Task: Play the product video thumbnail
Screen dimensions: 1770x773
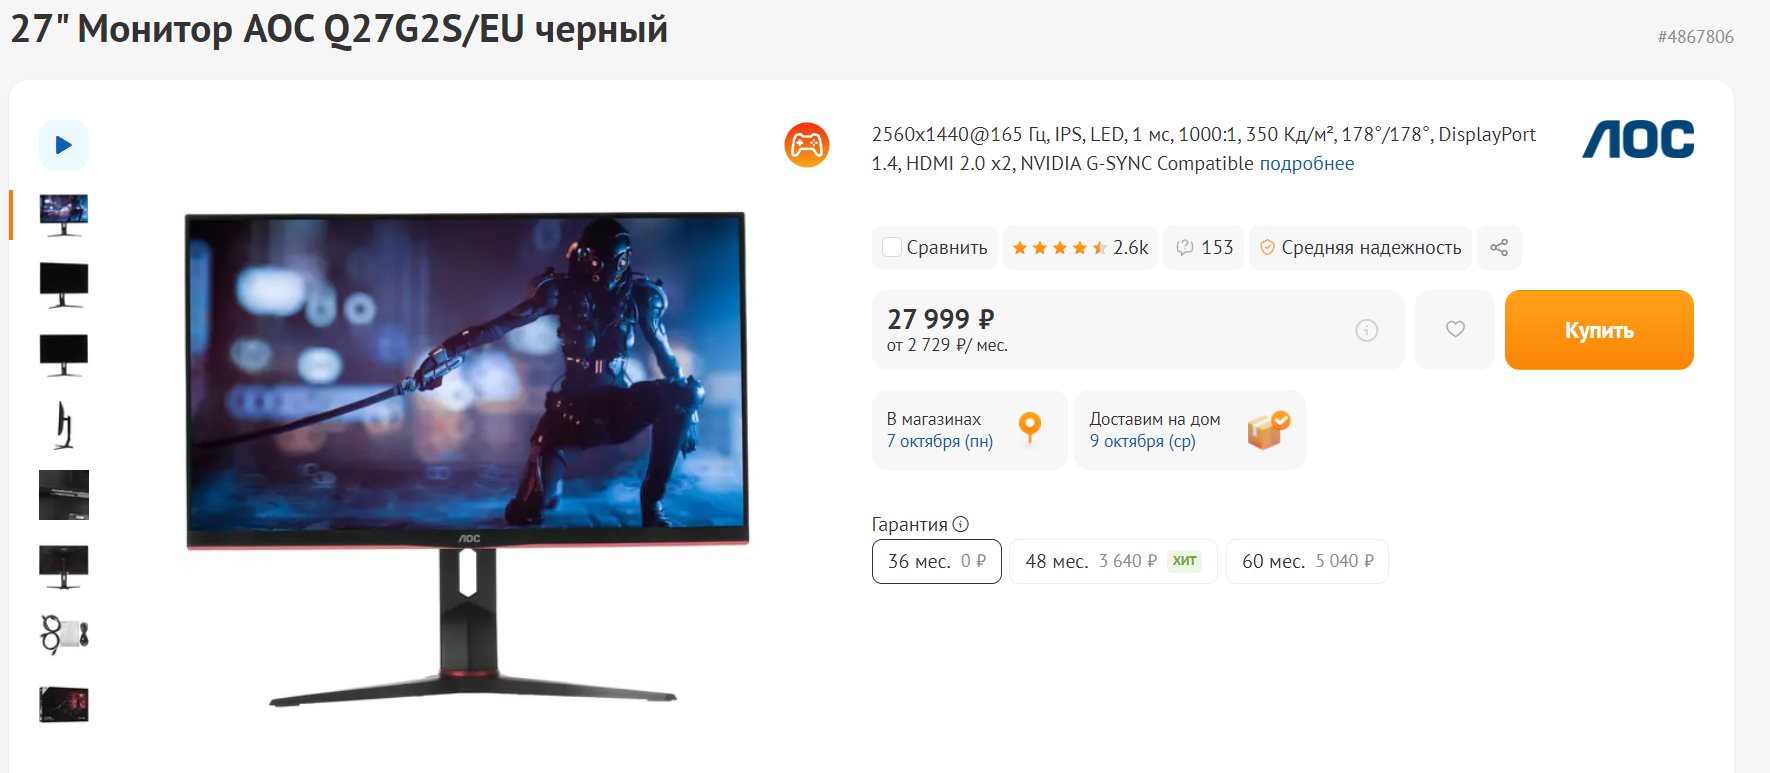Action: click(x=64, y=145)
